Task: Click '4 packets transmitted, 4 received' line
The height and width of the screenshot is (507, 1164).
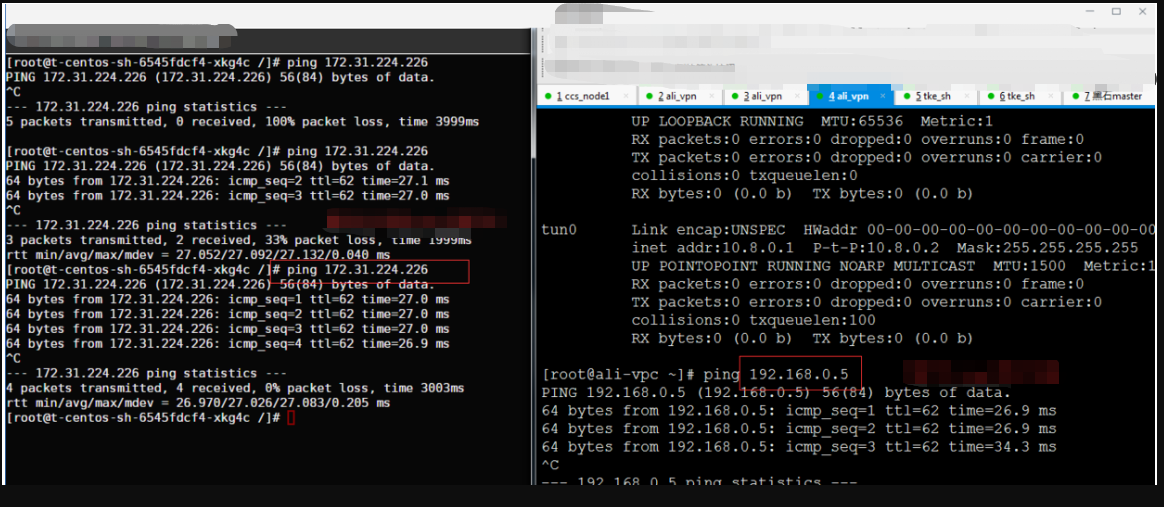Action: point(235,388)
